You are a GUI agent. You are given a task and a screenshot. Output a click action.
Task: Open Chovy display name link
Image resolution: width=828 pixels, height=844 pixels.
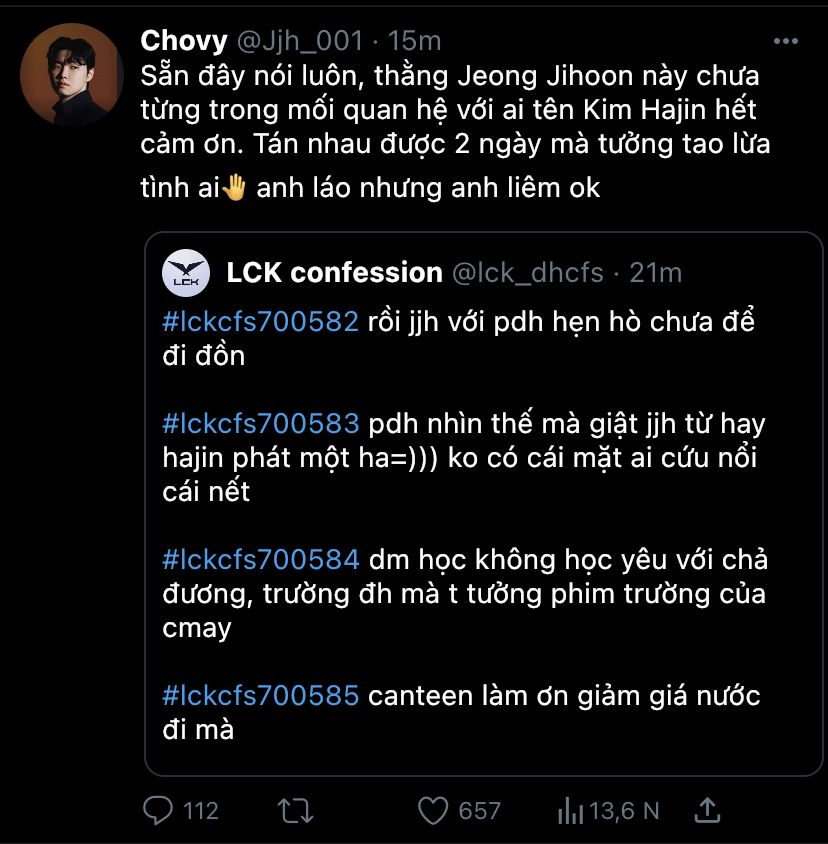pyautogui.click(x=182, y=41)
